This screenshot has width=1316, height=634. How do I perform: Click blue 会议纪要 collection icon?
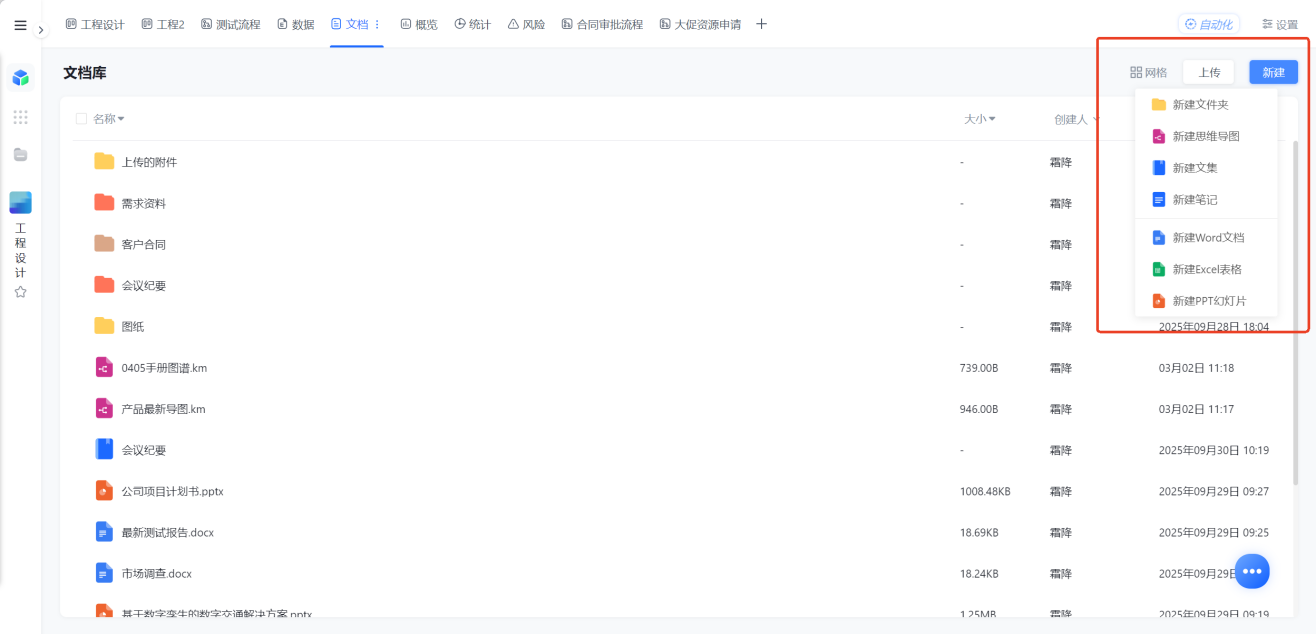[x=104, y=449]
